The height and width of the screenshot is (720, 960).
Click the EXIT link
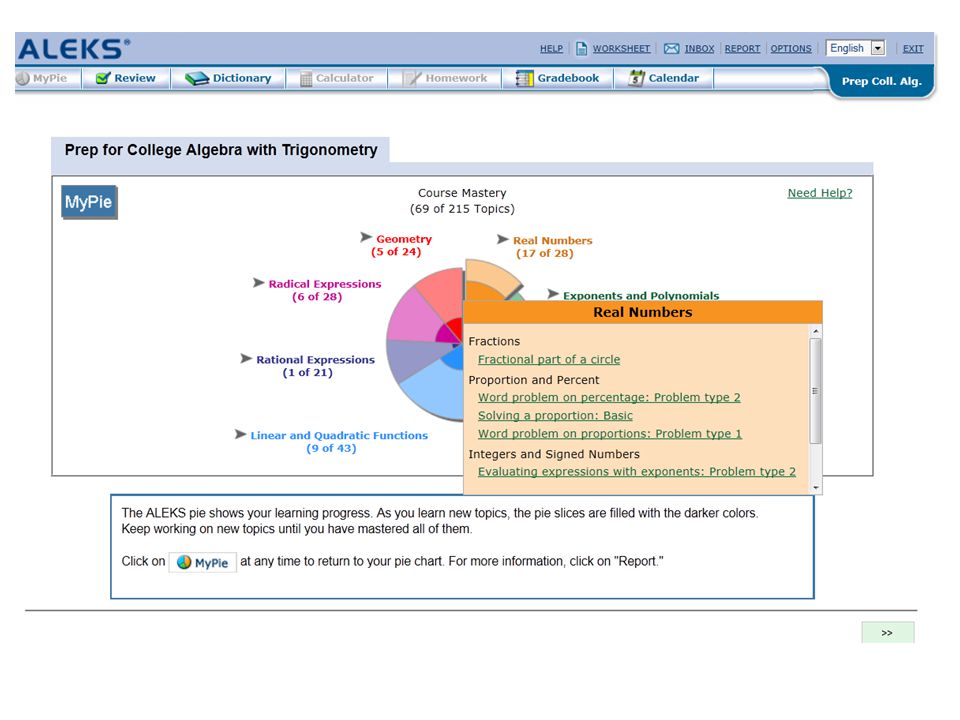click(913, 48)
